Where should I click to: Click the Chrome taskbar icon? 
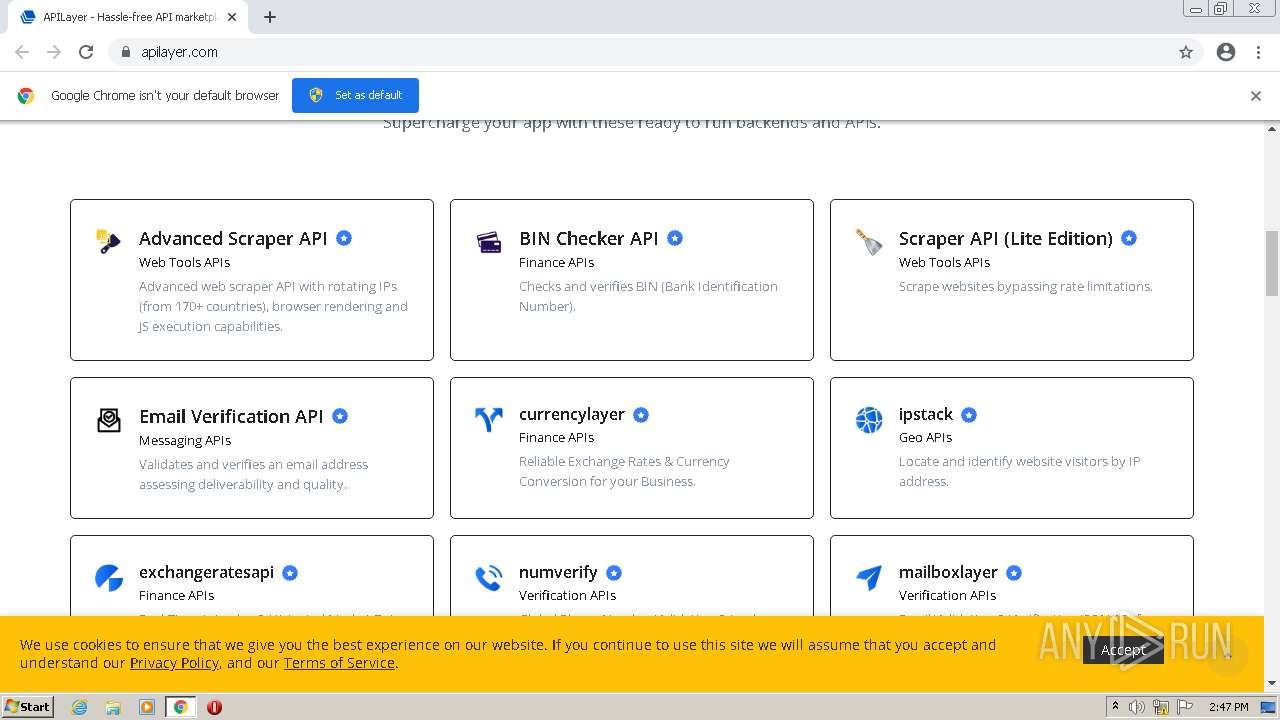pos(181,707)
